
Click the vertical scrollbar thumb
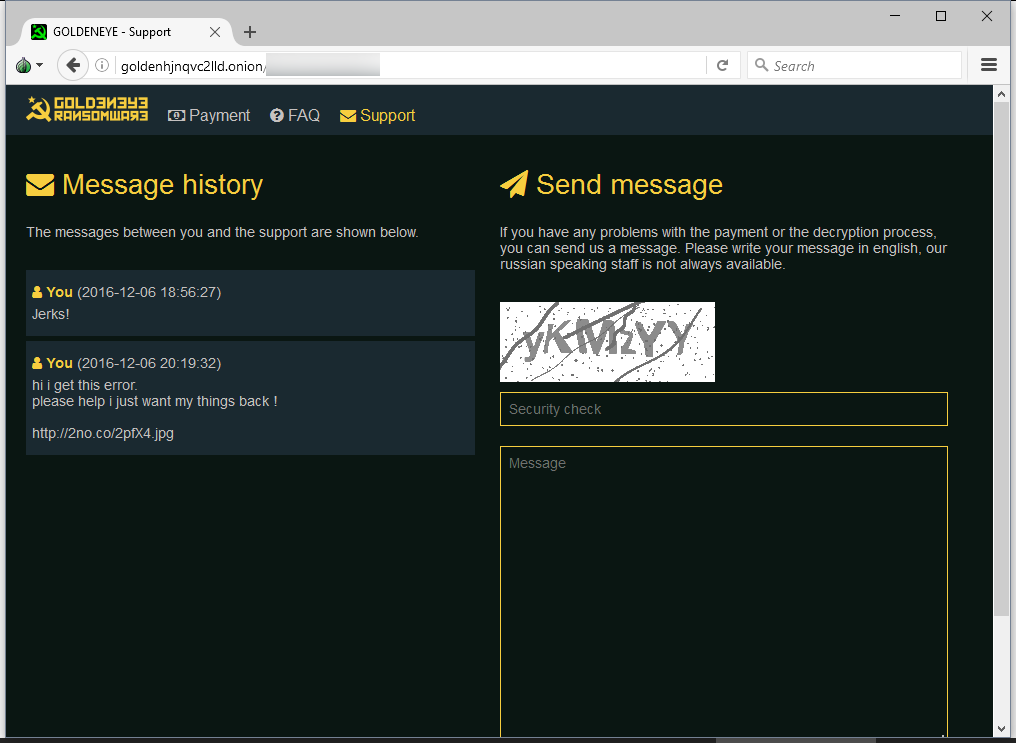coord(1001,360)
